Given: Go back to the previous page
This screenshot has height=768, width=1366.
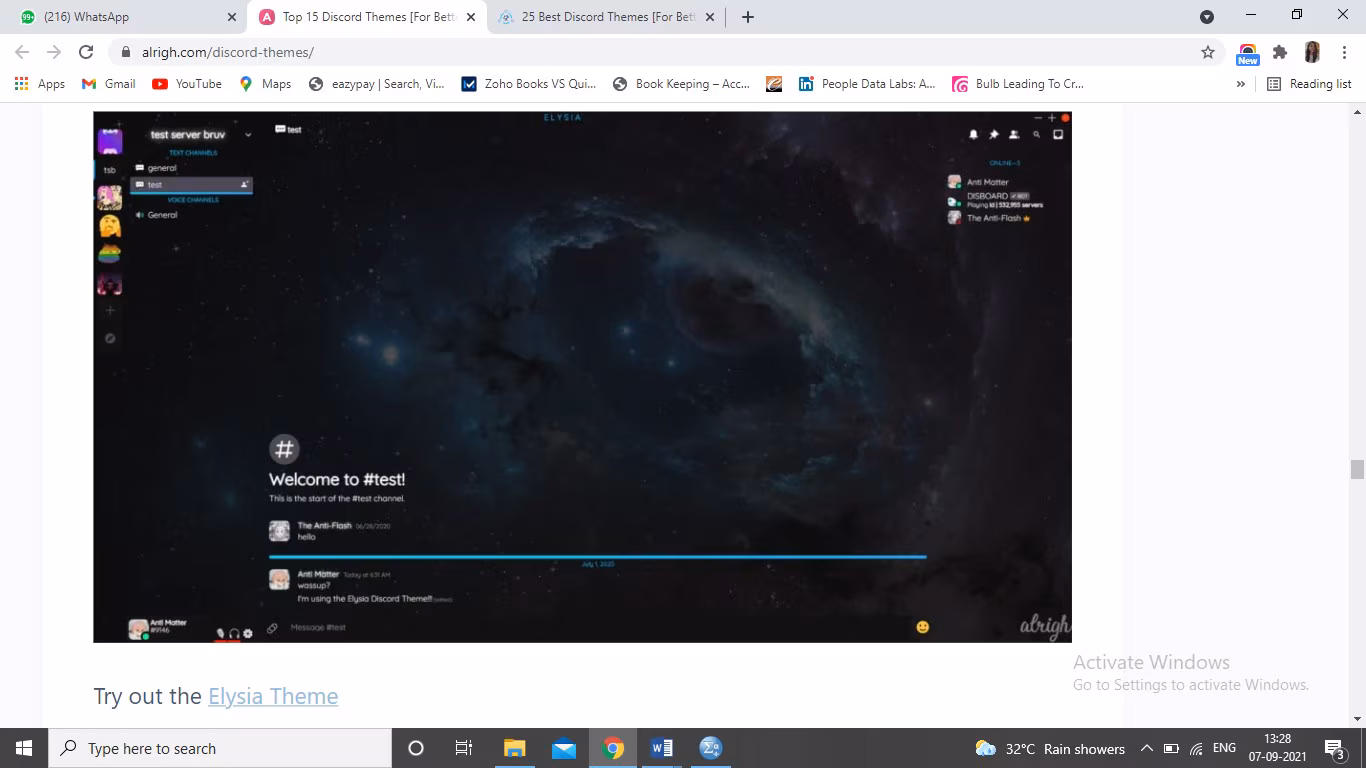Looking at the screenshot, I should pyautogui.click(x=22, y=52).
